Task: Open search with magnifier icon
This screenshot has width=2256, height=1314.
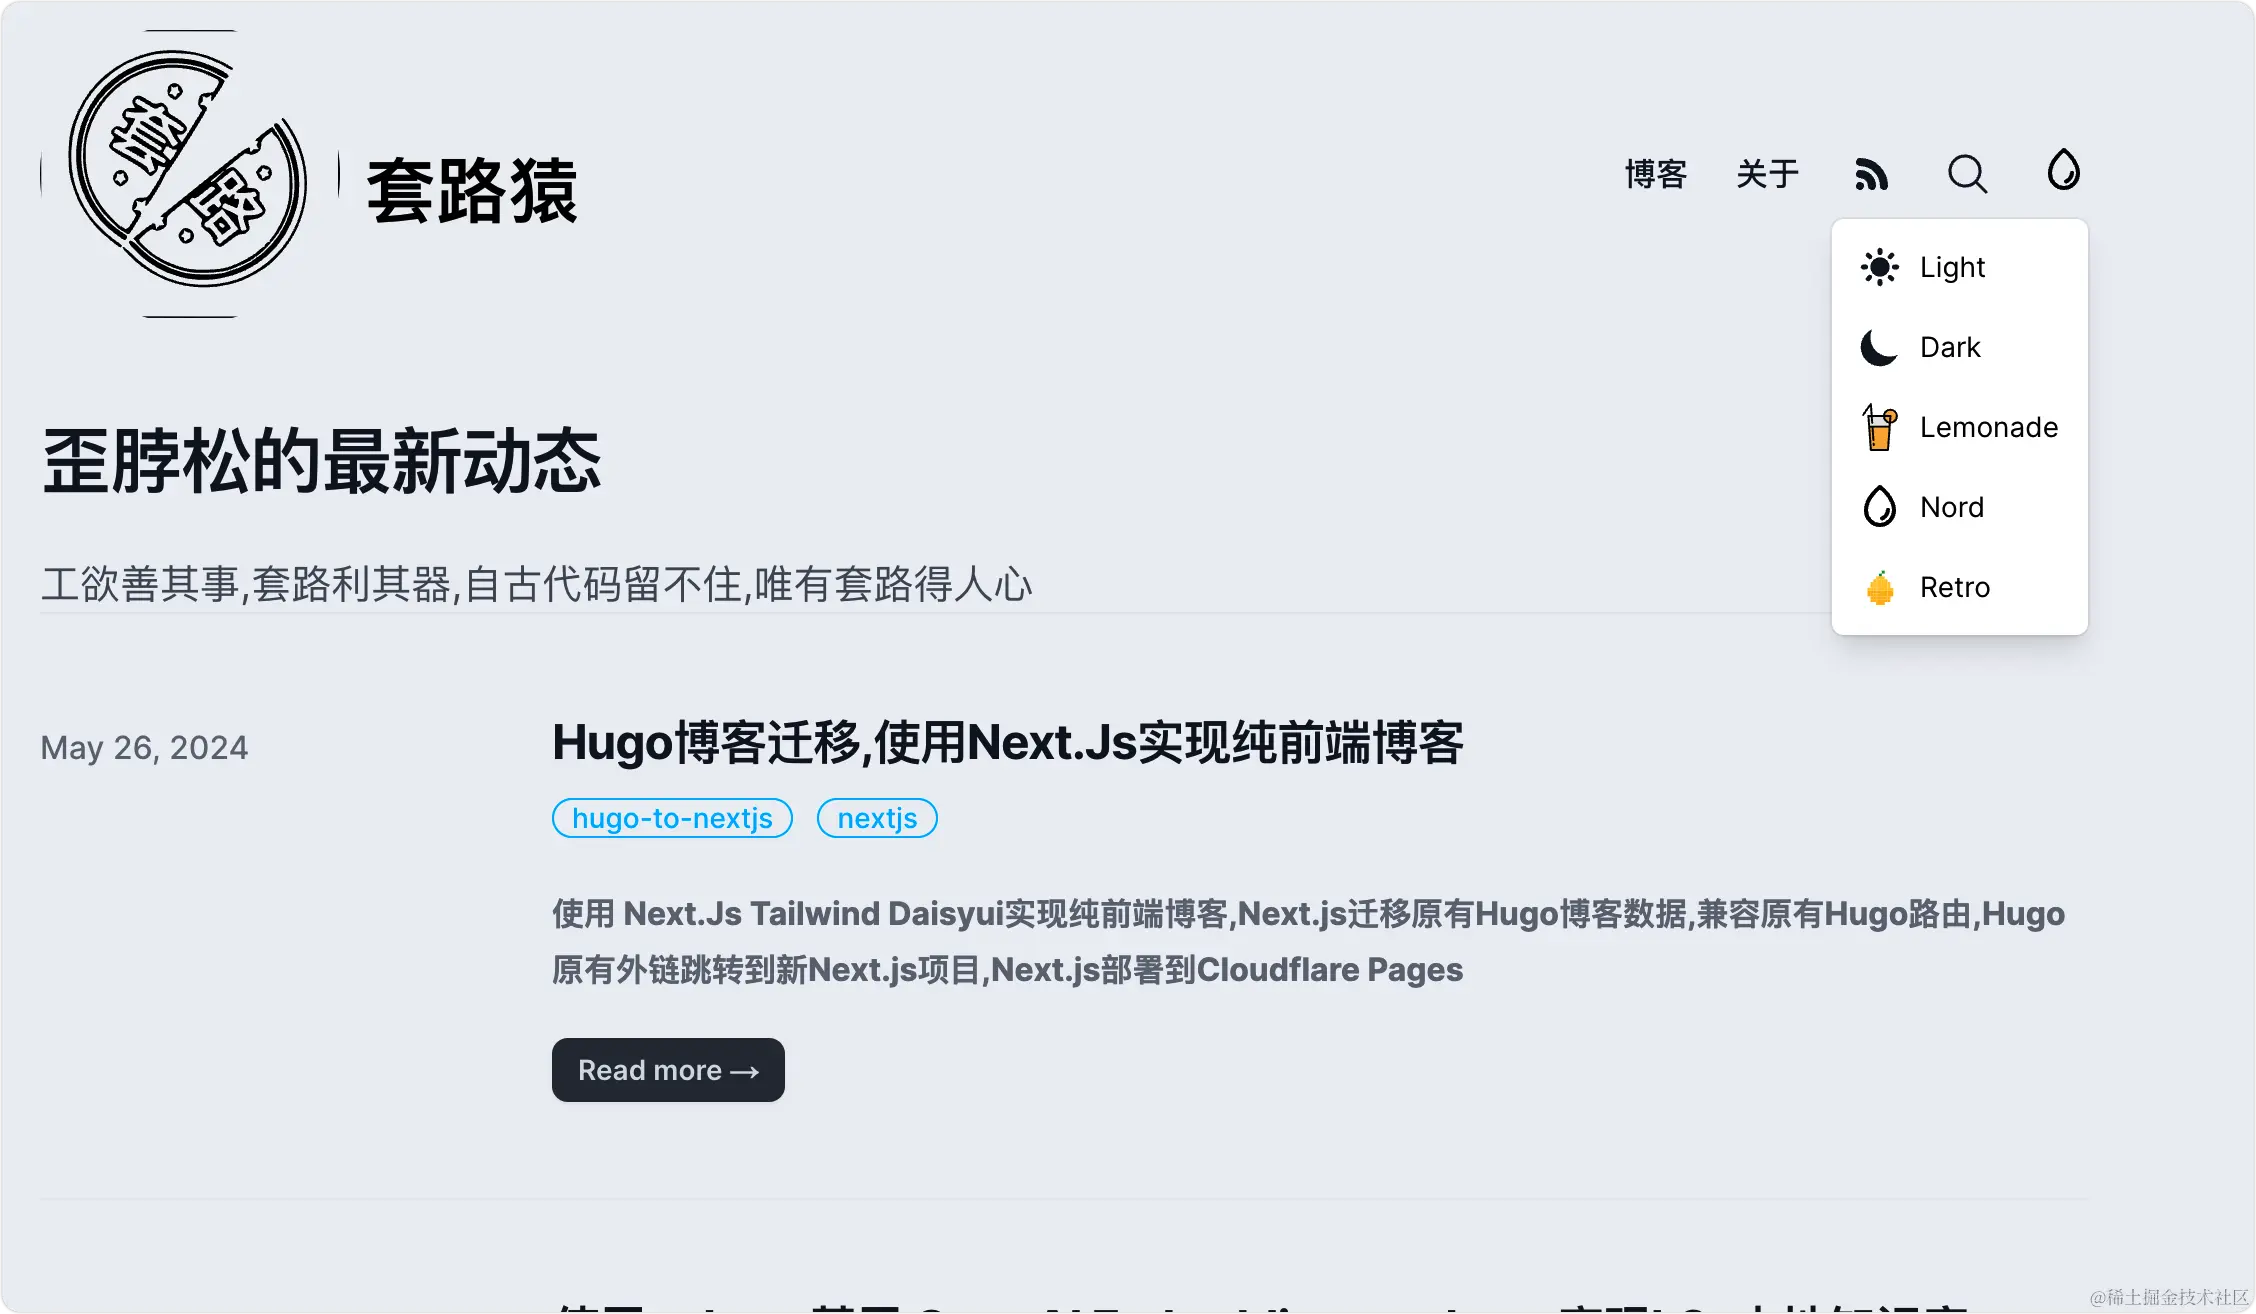Action: [1967, 174]
